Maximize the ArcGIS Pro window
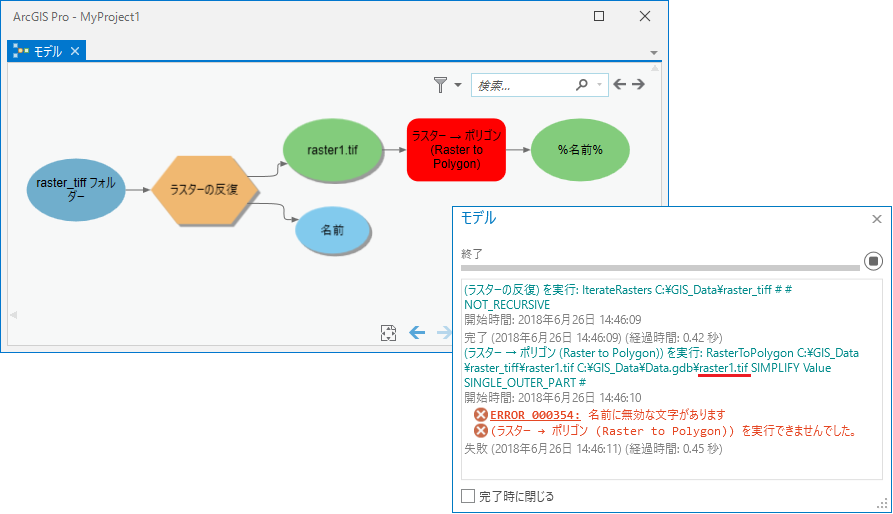Viewport: 893px width, 514px height. (x=599, y=16)
